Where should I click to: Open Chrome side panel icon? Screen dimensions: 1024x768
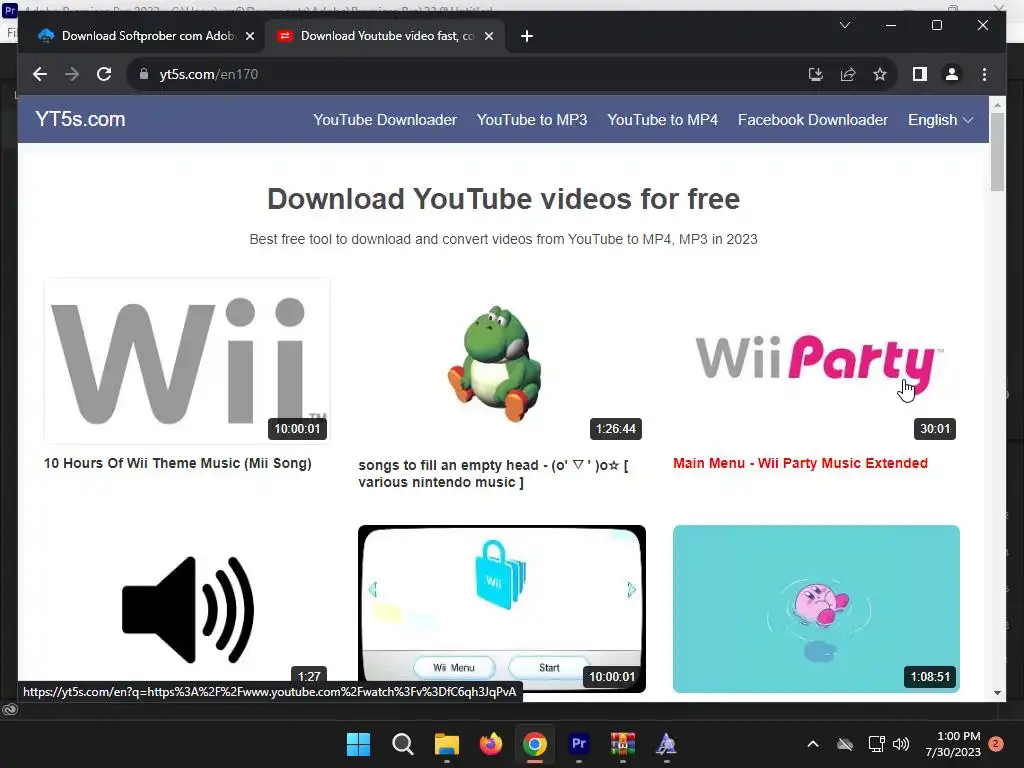920,74
